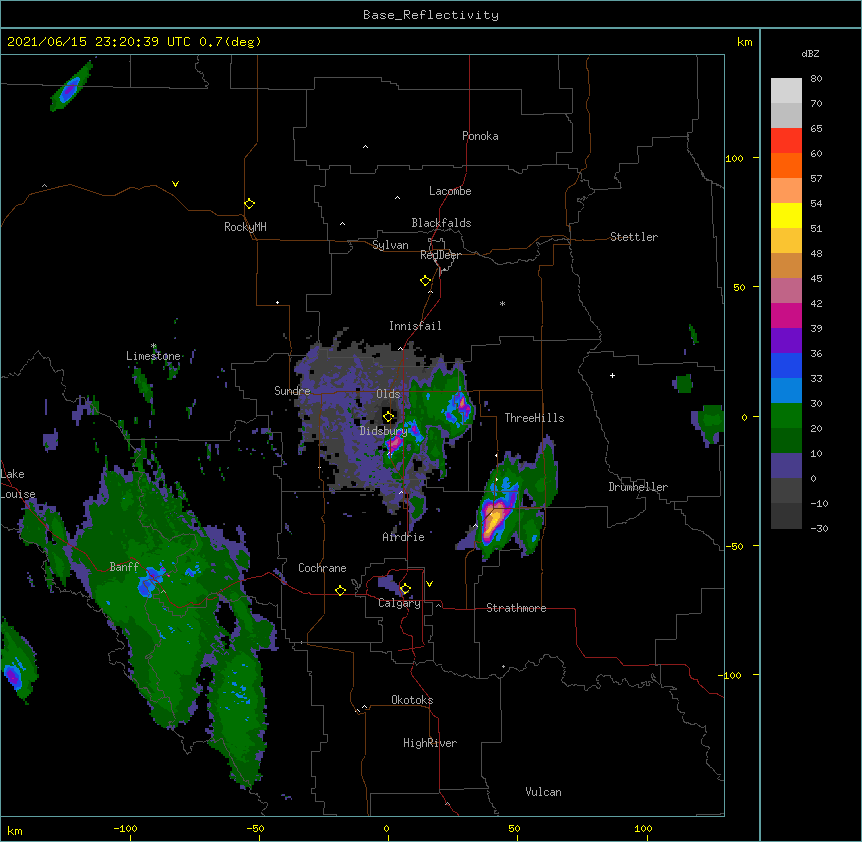
Task: Click the Strathmore label
Action: pos(516,608)
